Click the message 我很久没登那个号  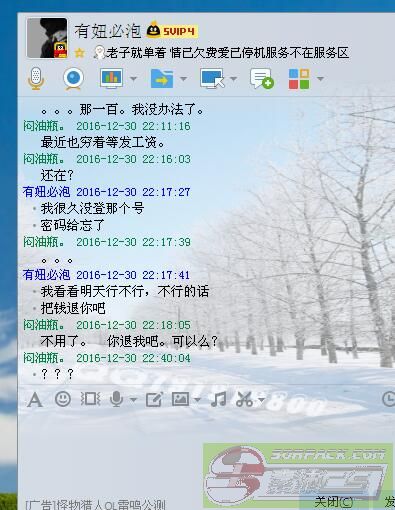pyautogui.click(x=92, y=209)
